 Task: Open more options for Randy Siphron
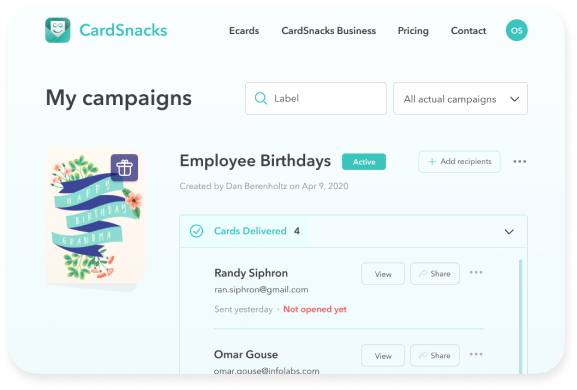[x=476, y=273]
